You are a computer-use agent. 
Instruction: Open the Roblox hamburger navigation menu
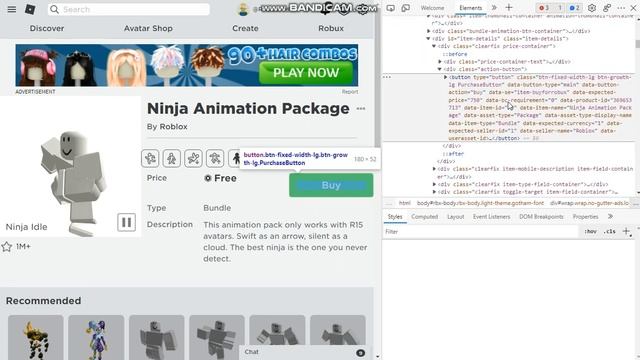click(12, 9)
